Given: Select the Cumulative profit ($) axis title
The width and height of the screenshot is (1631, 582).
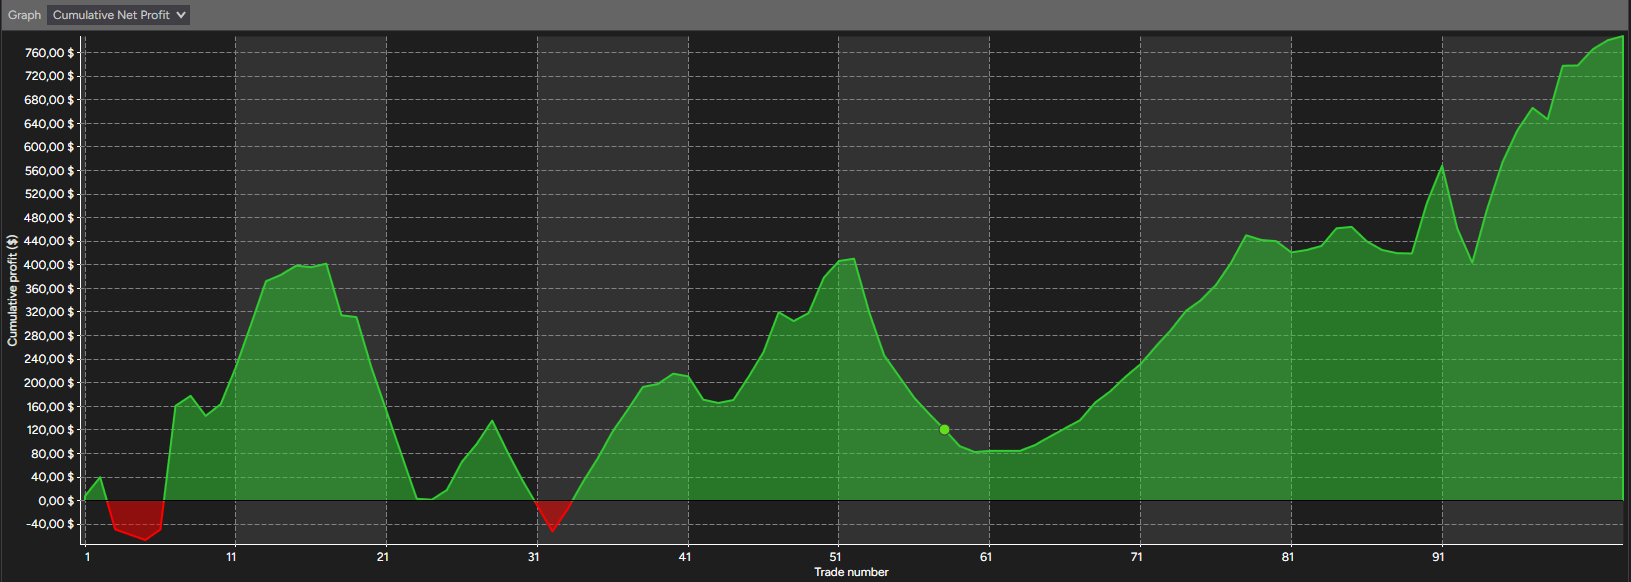Looking at the screenshot, I should [12, 290].
